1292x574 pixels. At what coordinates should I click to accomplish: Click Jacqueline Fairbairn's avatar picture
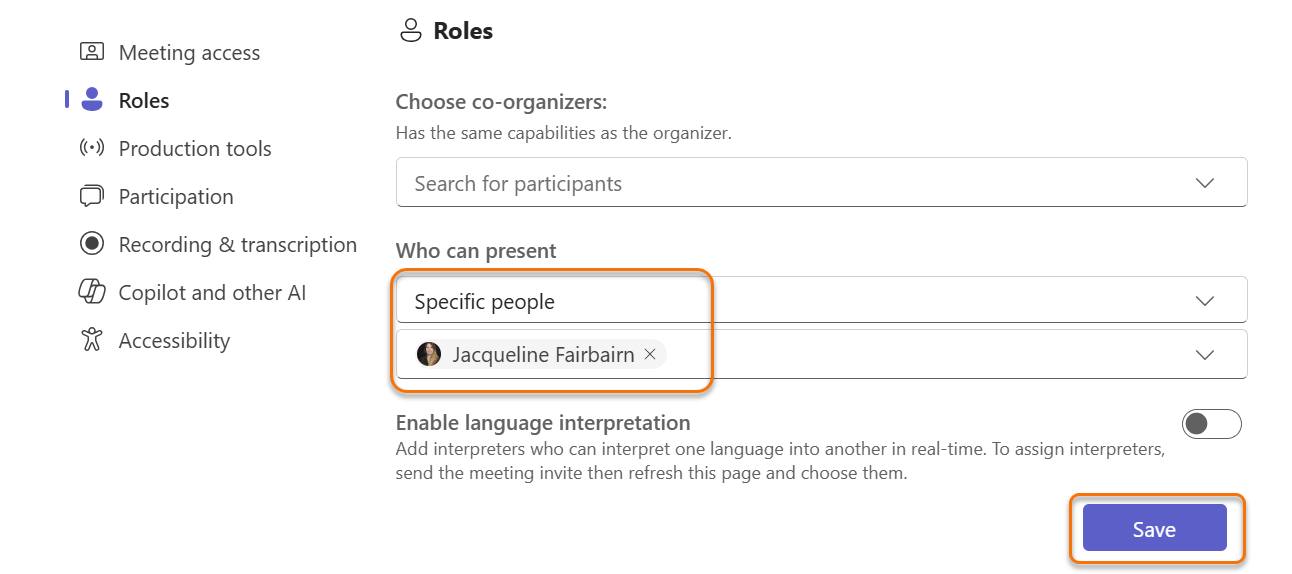click(x=429, y=354)
